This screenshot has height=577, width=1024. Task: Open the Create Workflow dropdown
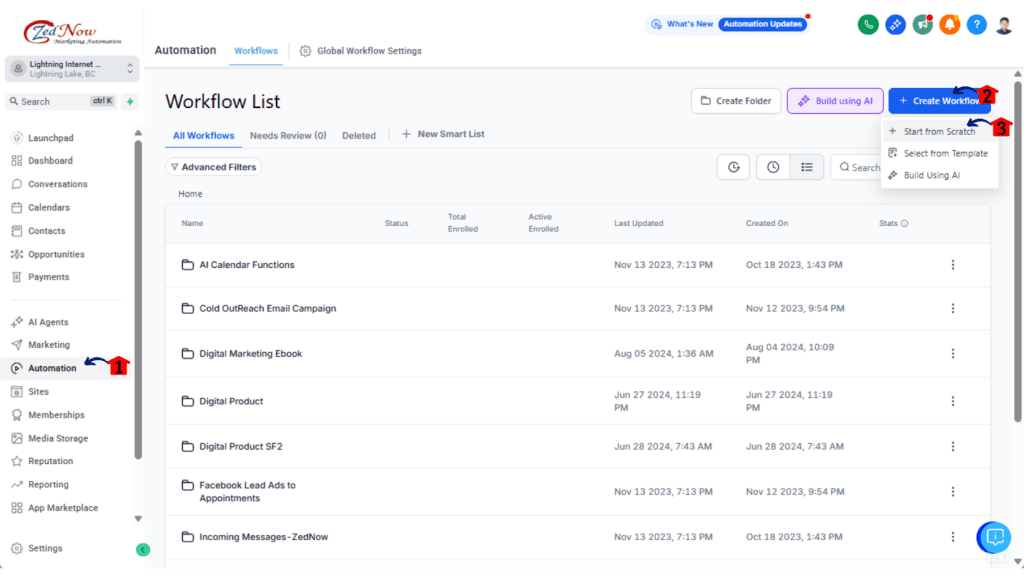click(x=941, y=101)
